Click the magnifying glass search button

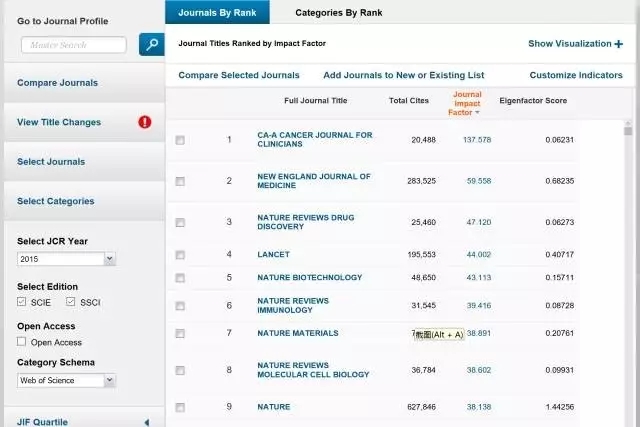tap(151, 44)
